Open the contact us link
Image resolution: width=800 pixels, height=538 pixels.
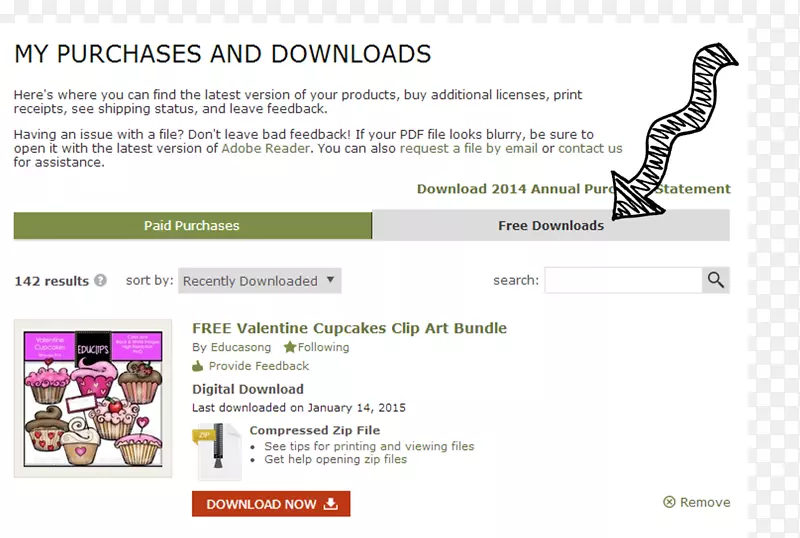(590, 148)
